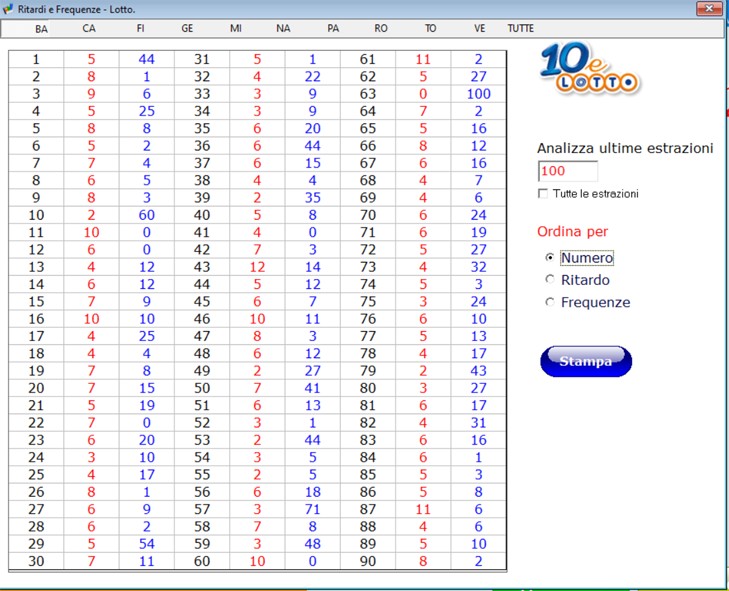Close the Ritardi e Frequenze window

(x=709, y=8)
